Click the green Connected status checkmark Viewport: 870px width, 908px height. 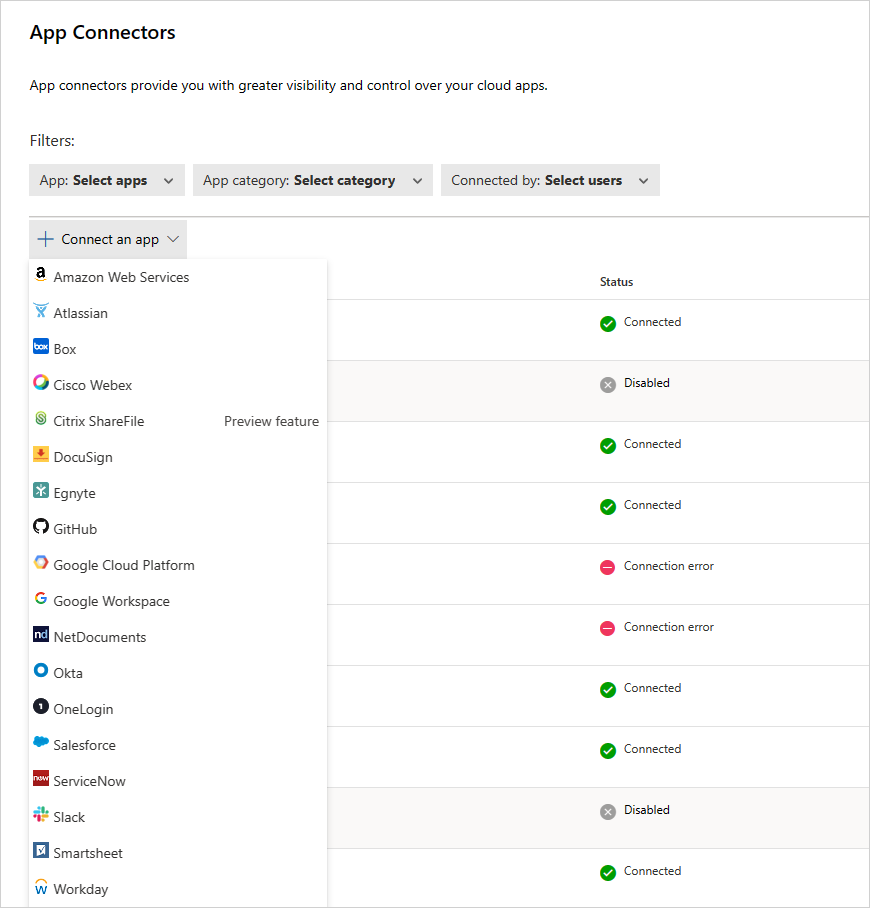click(608, 322)
